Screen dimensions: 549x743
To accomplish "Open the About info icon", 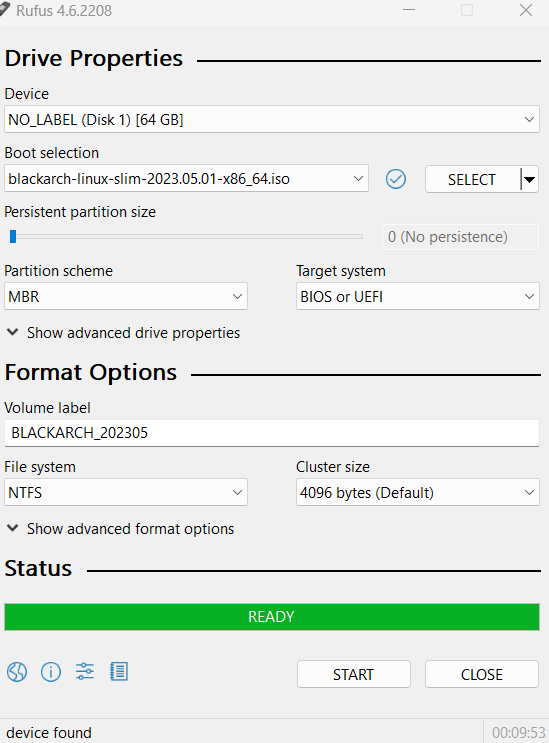I will coord(51,671).
